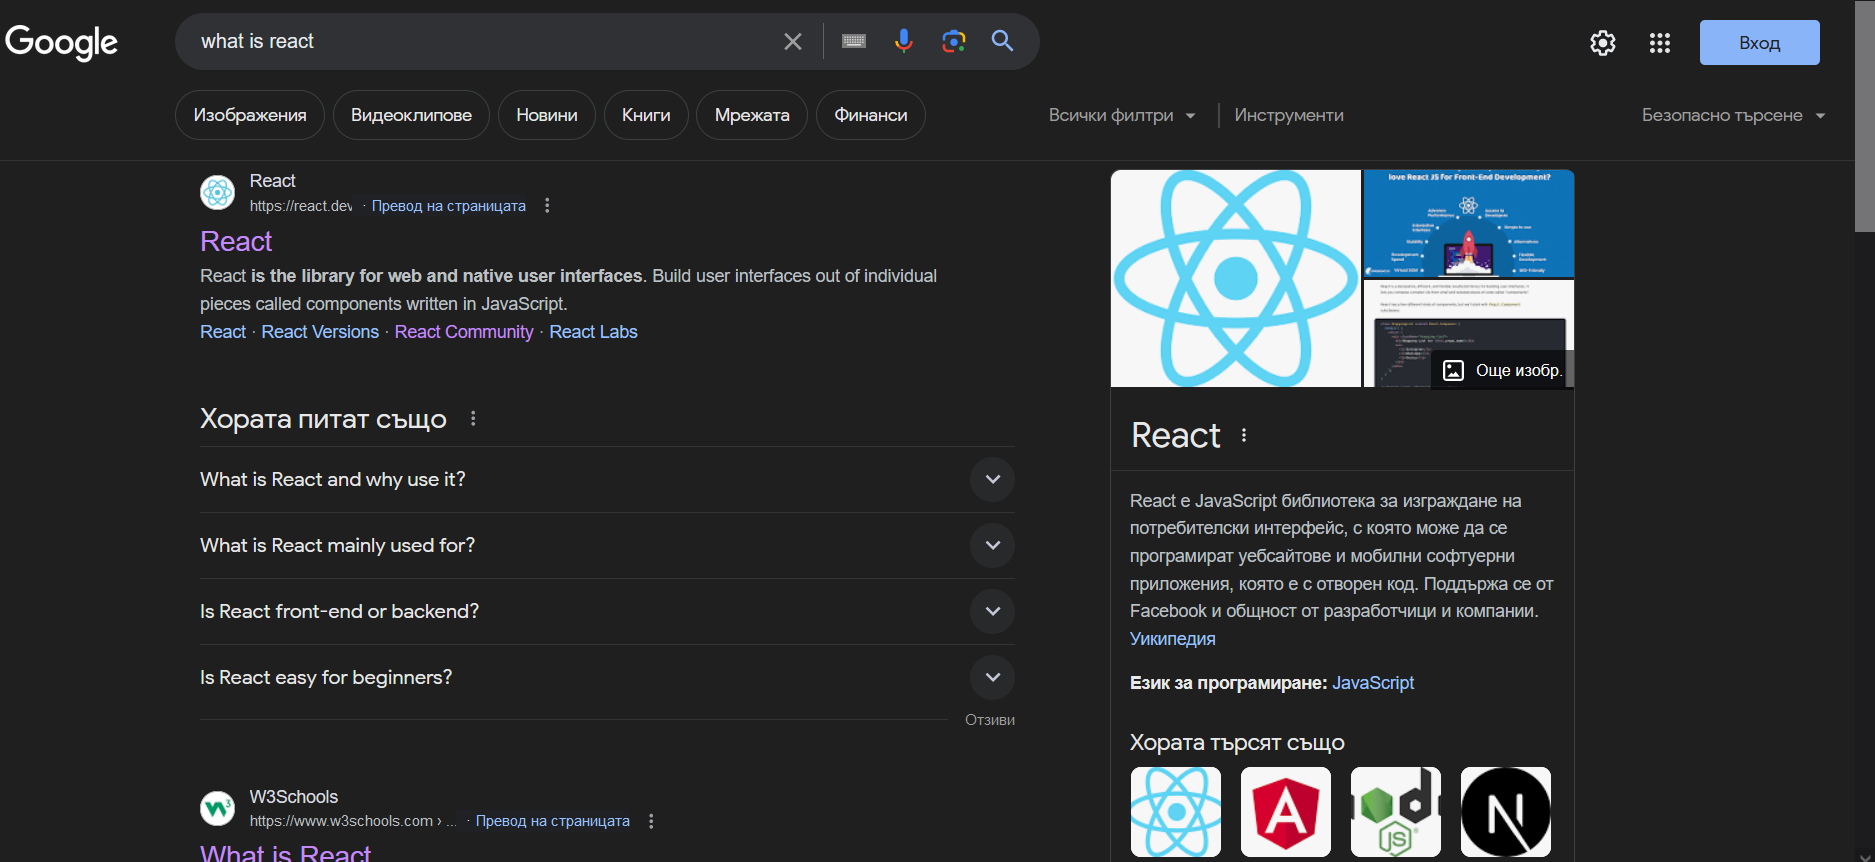Open options next to Хората питат също
Image resolution: width=1875 pixels, height=862 pixels.
click(473, 419)
